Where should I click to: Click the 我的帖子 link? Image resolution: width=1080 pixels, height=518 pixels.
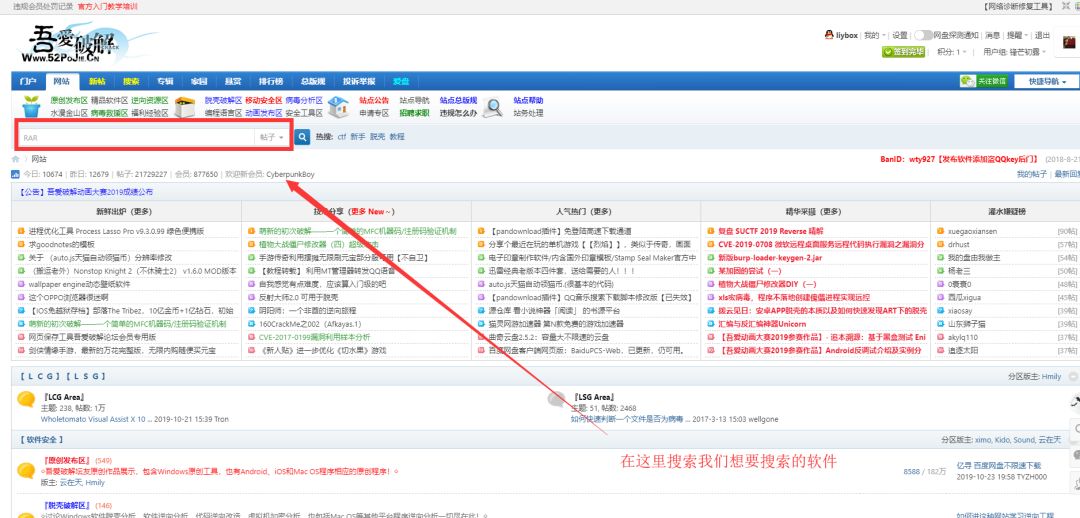[x=1031, y=174]
